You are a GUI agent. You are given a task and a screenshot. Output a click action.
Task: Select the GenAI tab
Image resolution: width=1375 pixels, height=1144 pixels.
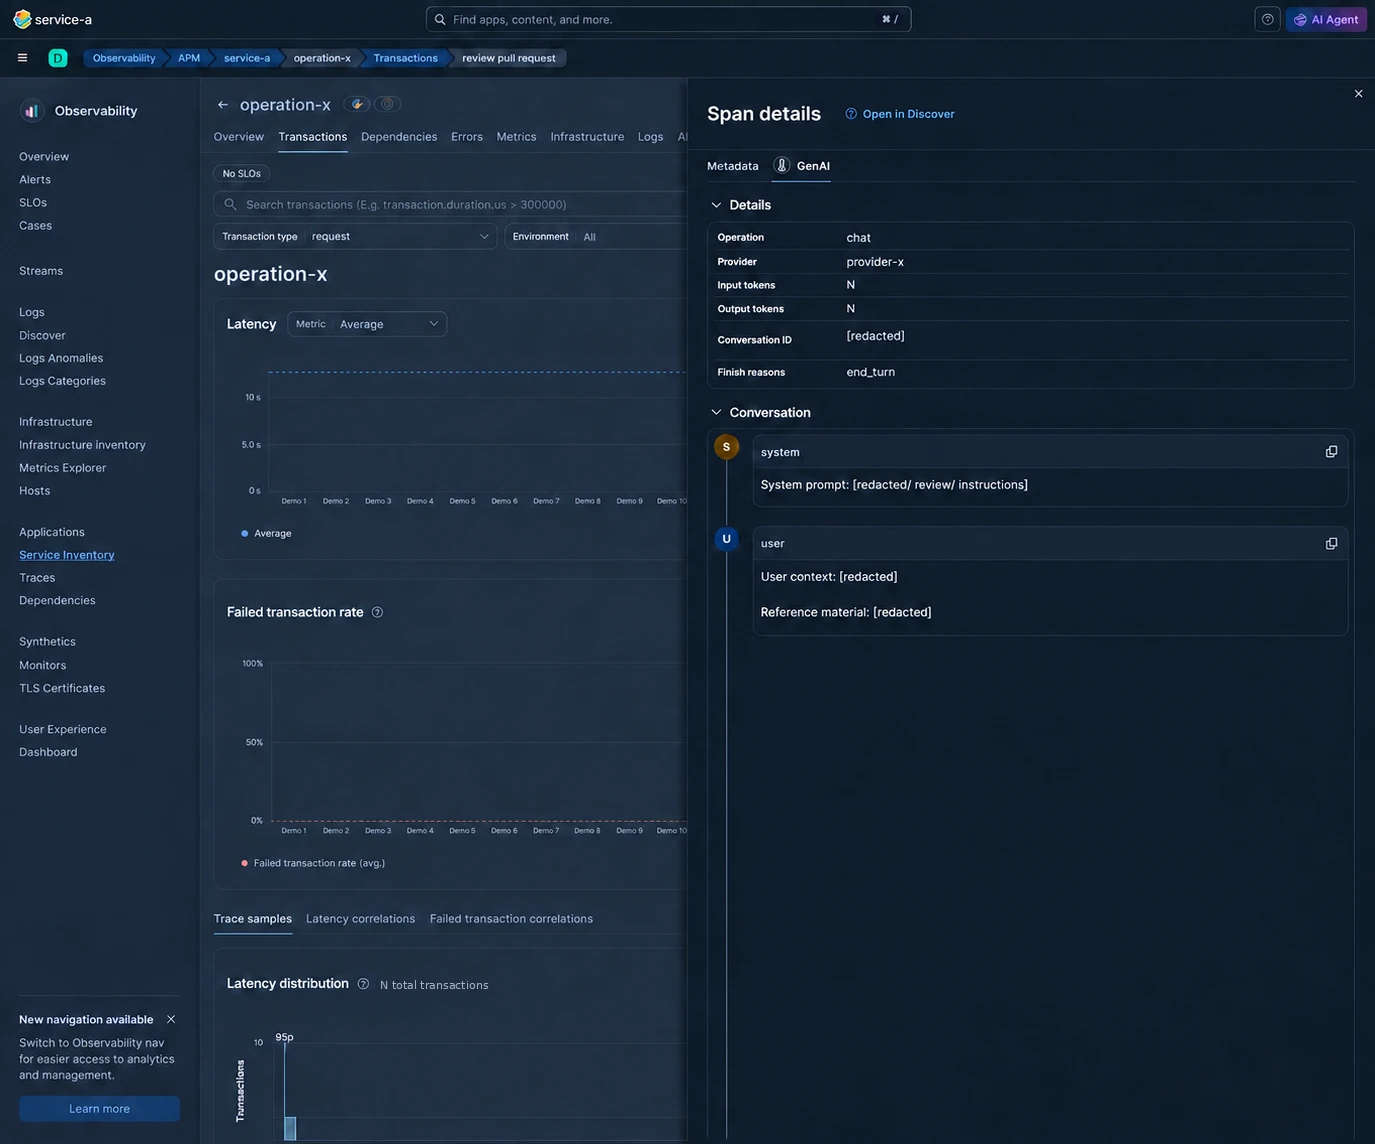coord(802,166)
